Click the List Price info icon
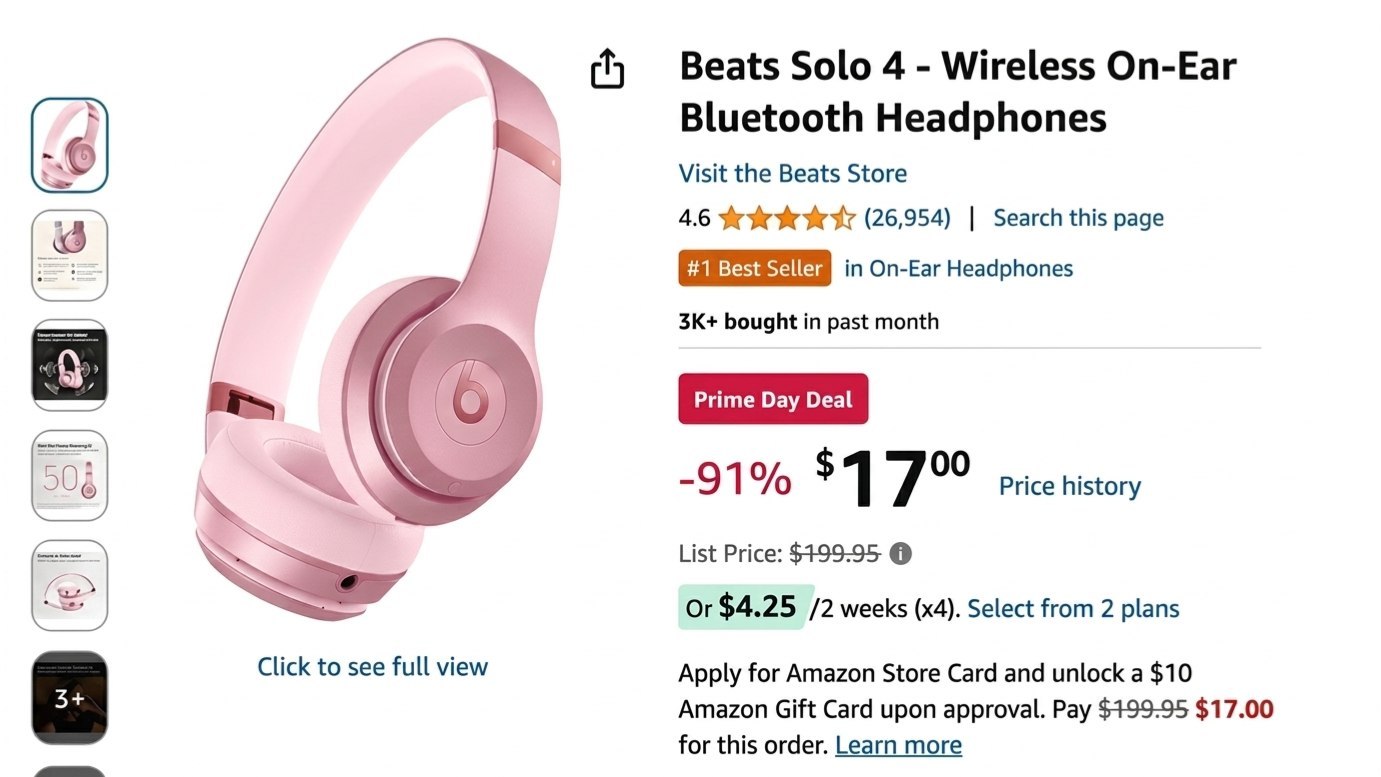Image resolution: width=1381 pixels, height=777 pixels. click(x=900, y=553)
